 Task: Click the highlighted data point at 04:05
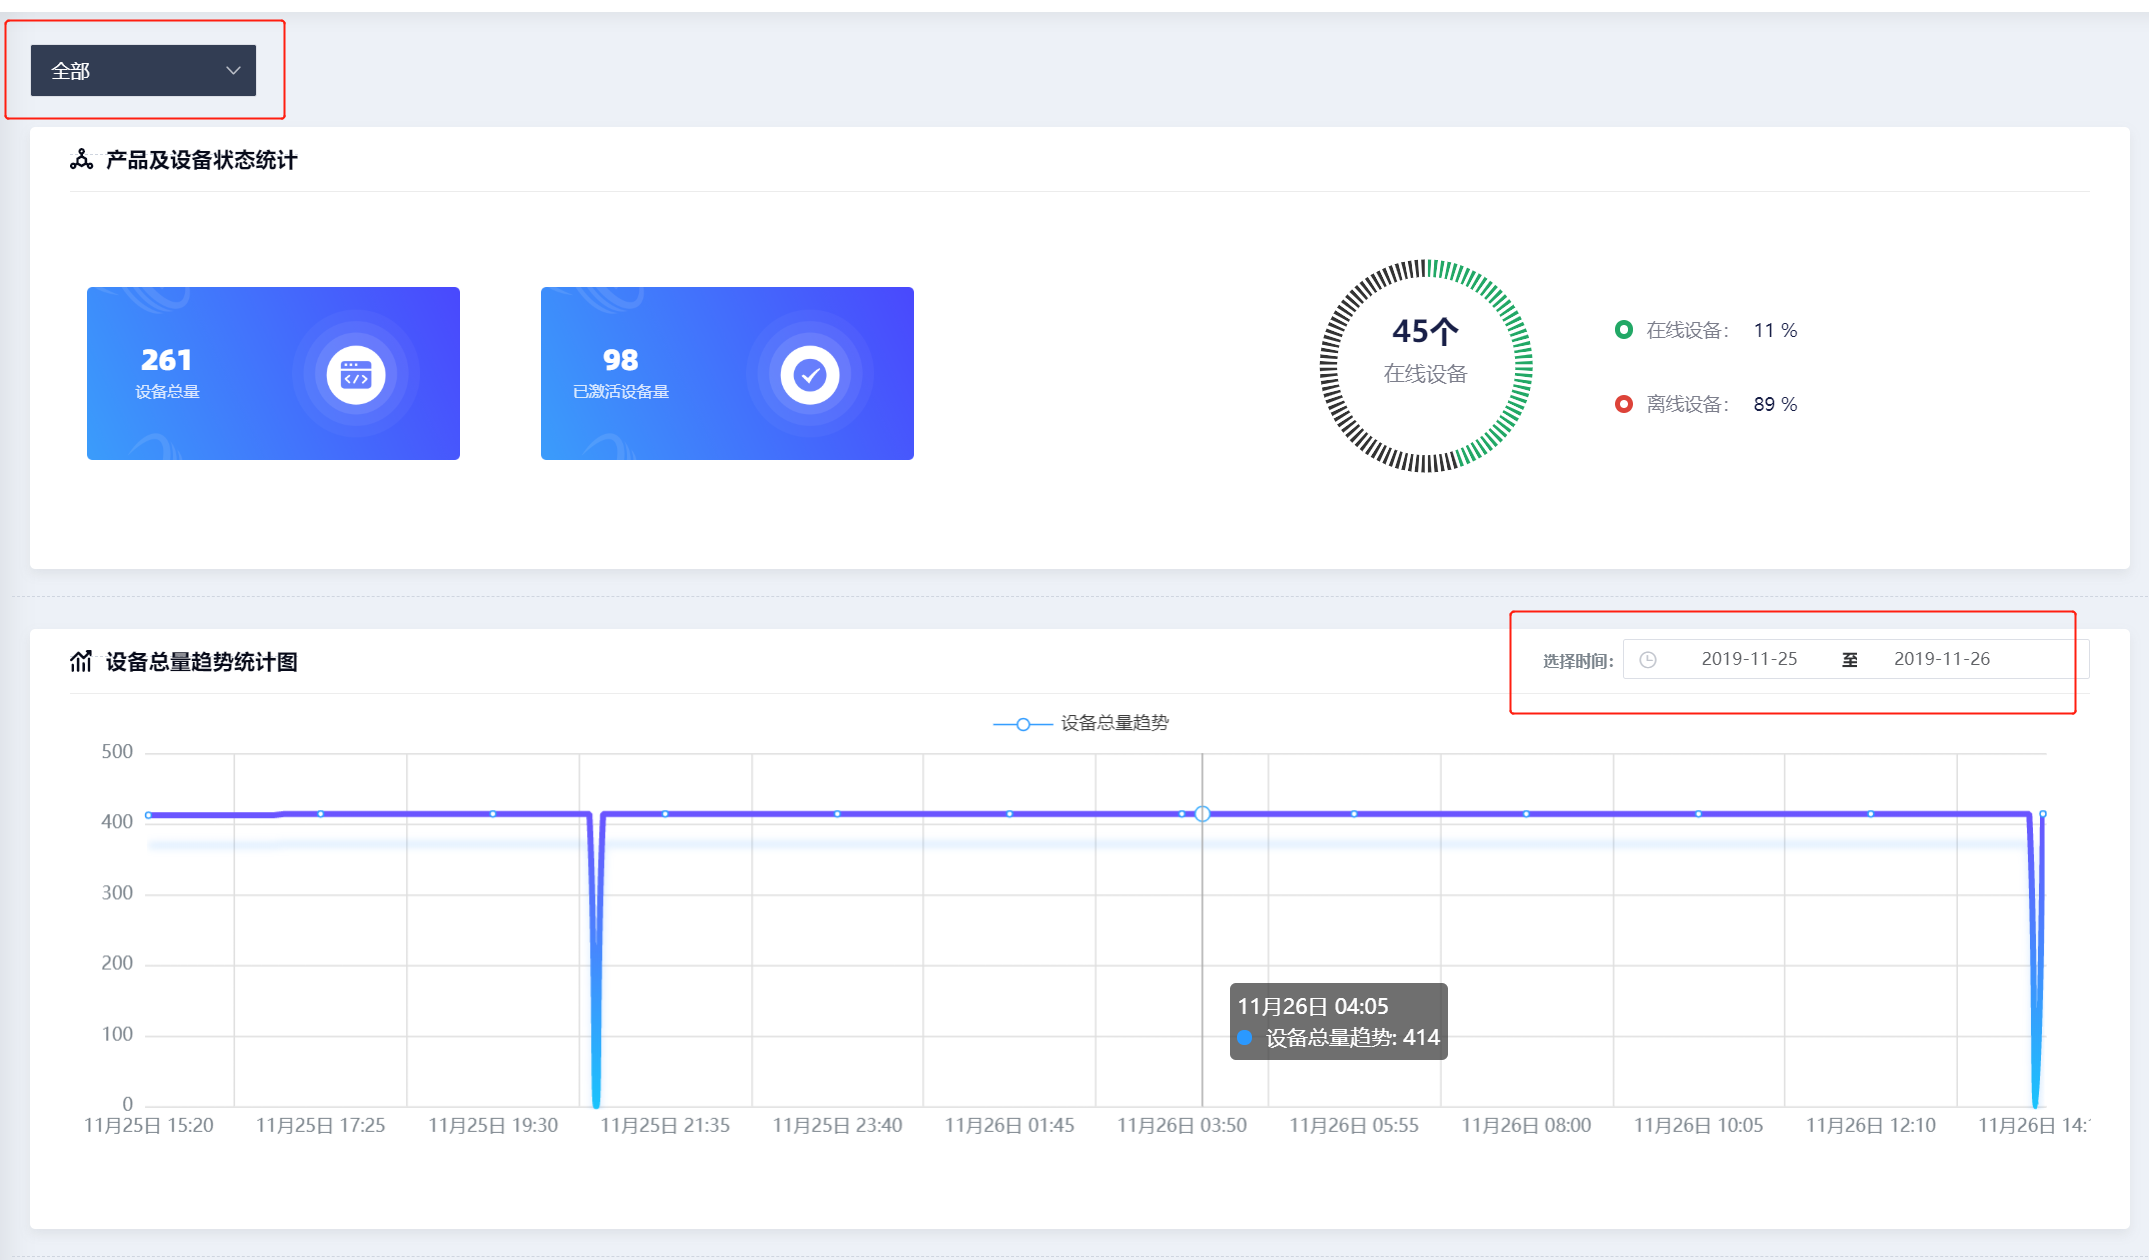click(x=1202, y=814)
